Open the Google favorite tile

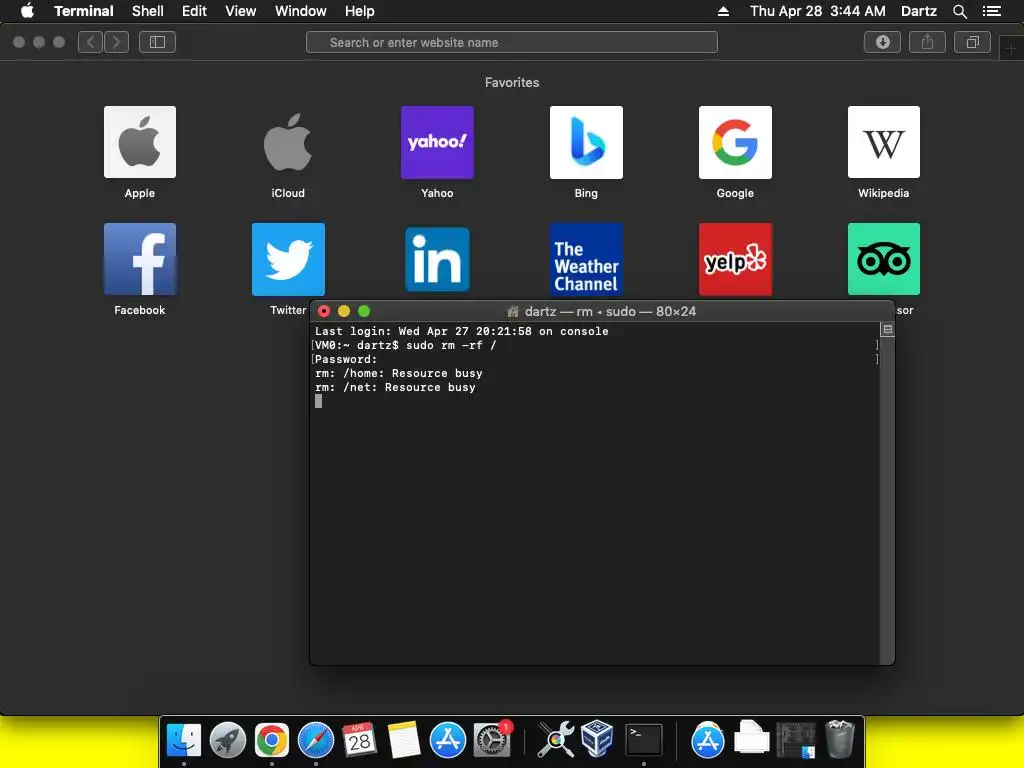coord(735,142)
